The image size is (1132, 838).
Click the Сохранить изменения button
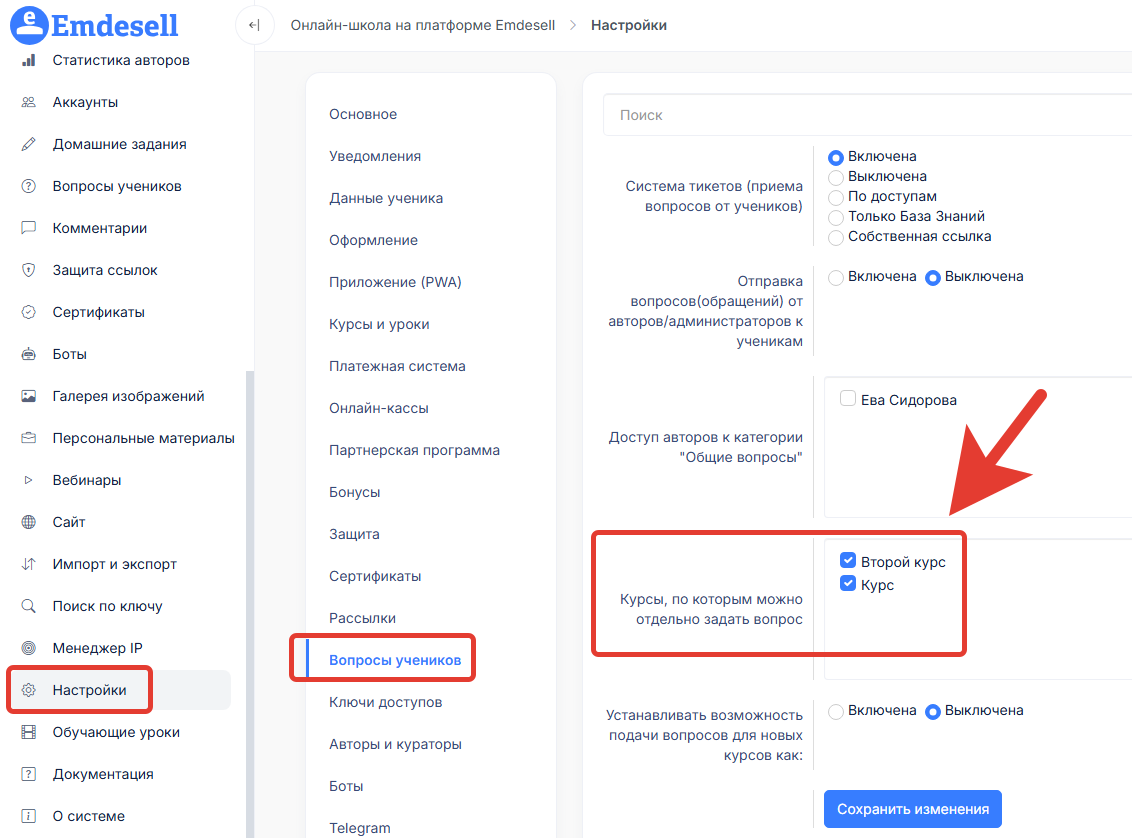click(x=912, y=809)
